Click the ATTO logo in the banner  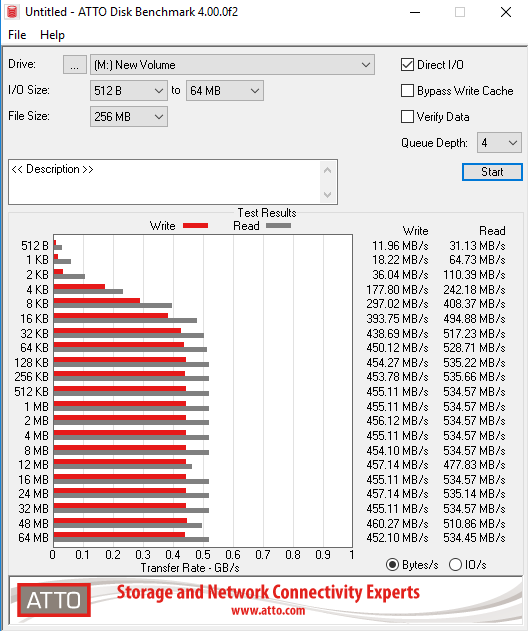click(x=54, y=600)
